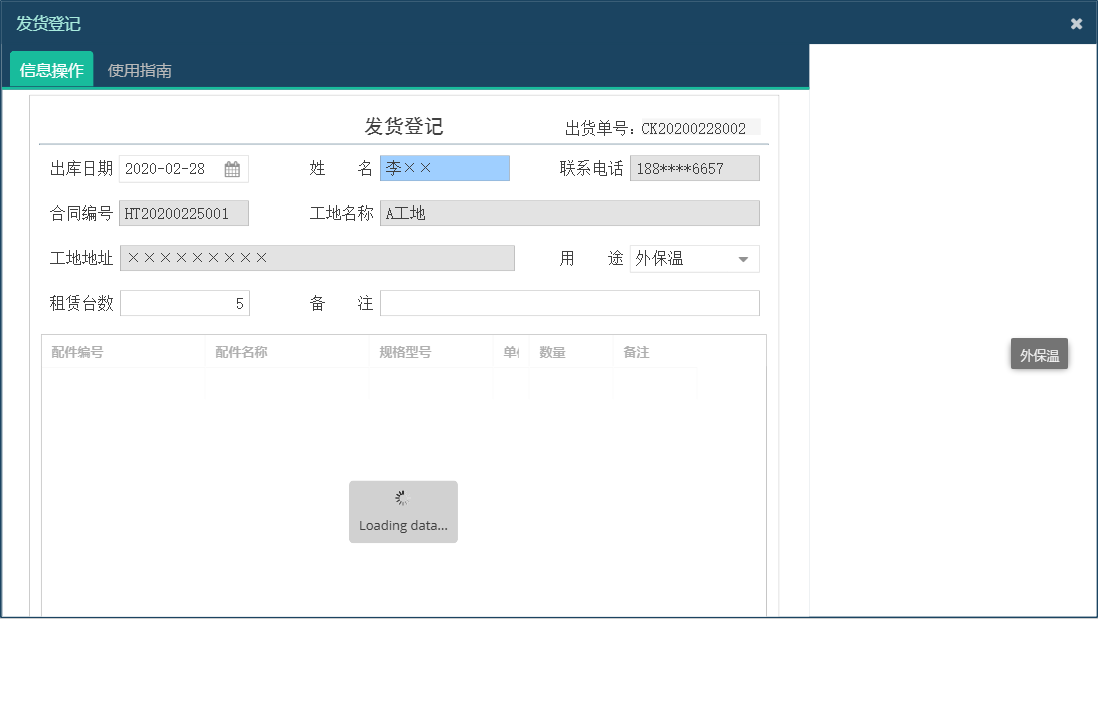The height and width of the screenshot is (704, 1098).
Task: Click the empty 备注 remarks input
Action: click(x=570, y=303)
